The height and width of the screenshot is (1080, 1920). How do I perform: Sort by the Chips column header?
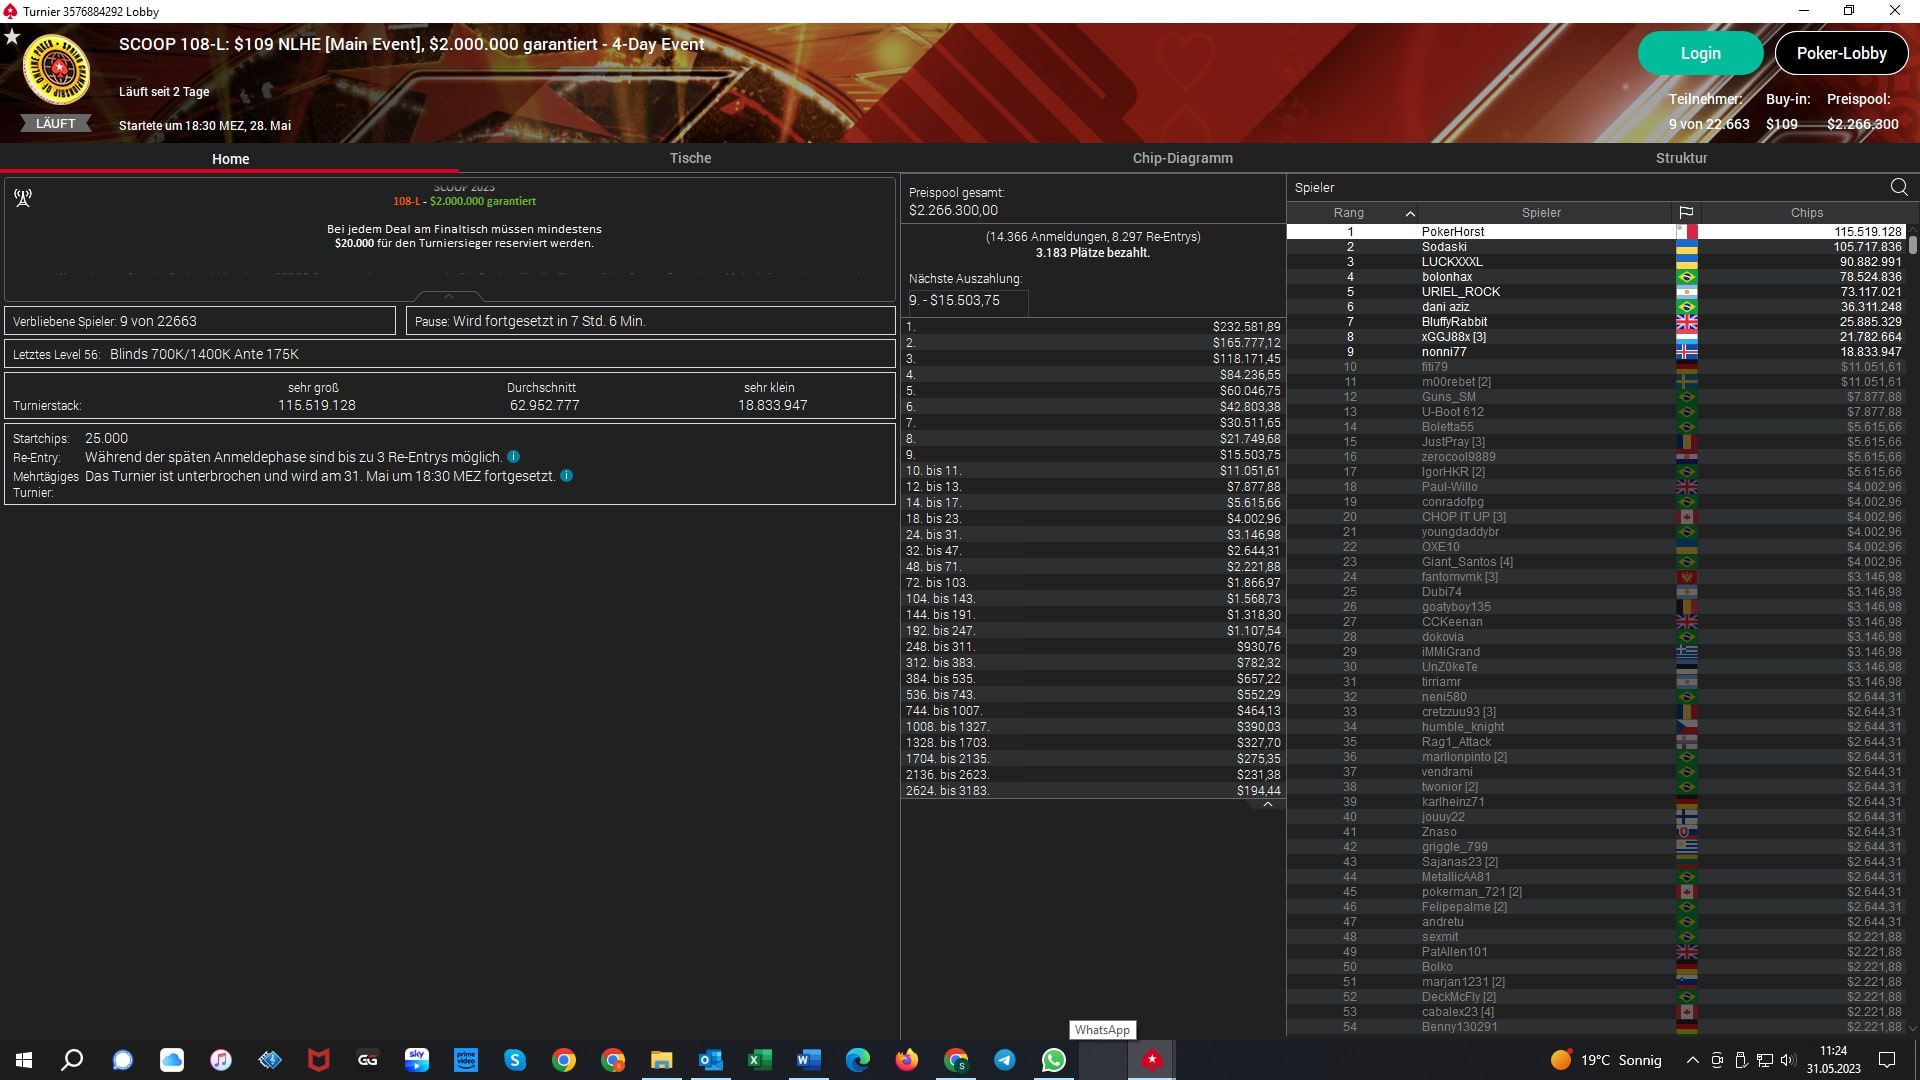pos(1806,212)
